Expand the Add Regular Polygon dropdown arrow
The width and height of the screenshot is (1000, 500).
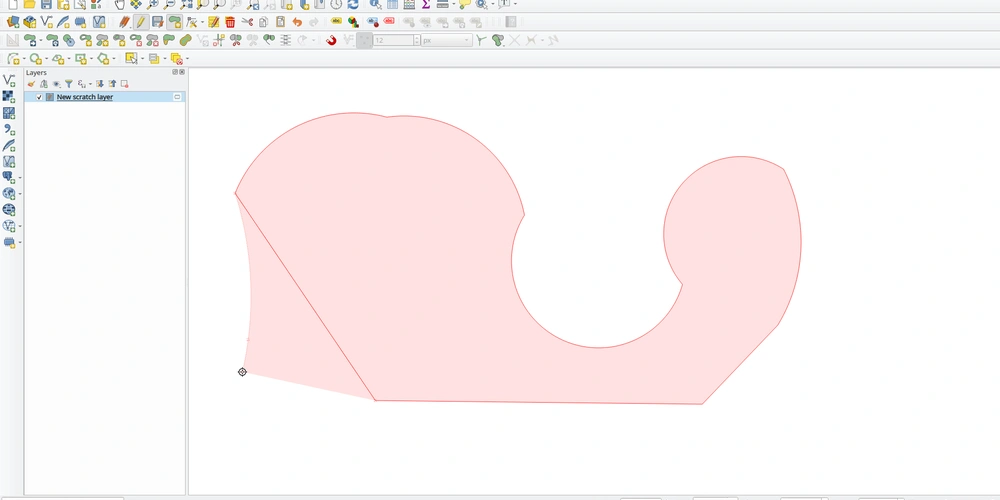(114, 59)
